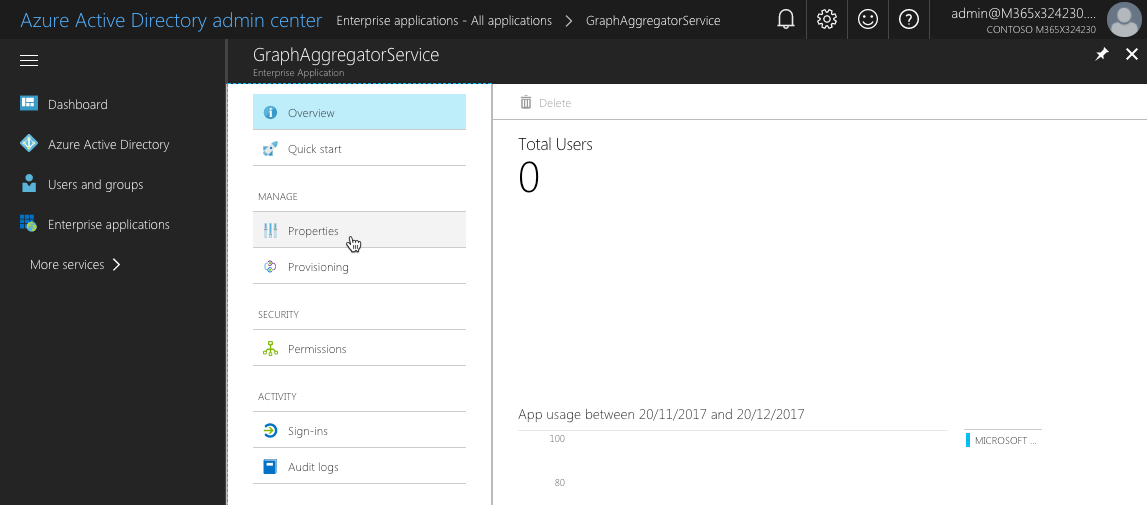
Task: Click the Enterprise Application subtitle
Action: click(x=298, y=72)
